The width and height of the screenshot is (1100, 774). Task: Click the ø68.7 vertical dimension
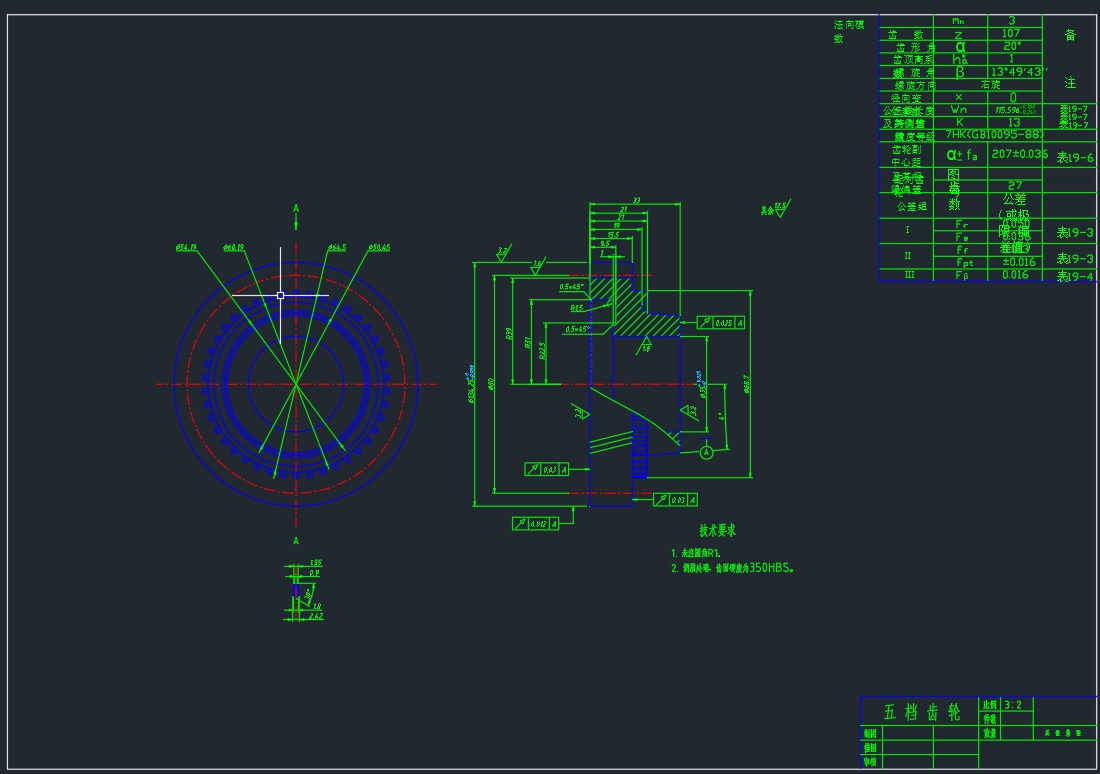tap(746, 384)
